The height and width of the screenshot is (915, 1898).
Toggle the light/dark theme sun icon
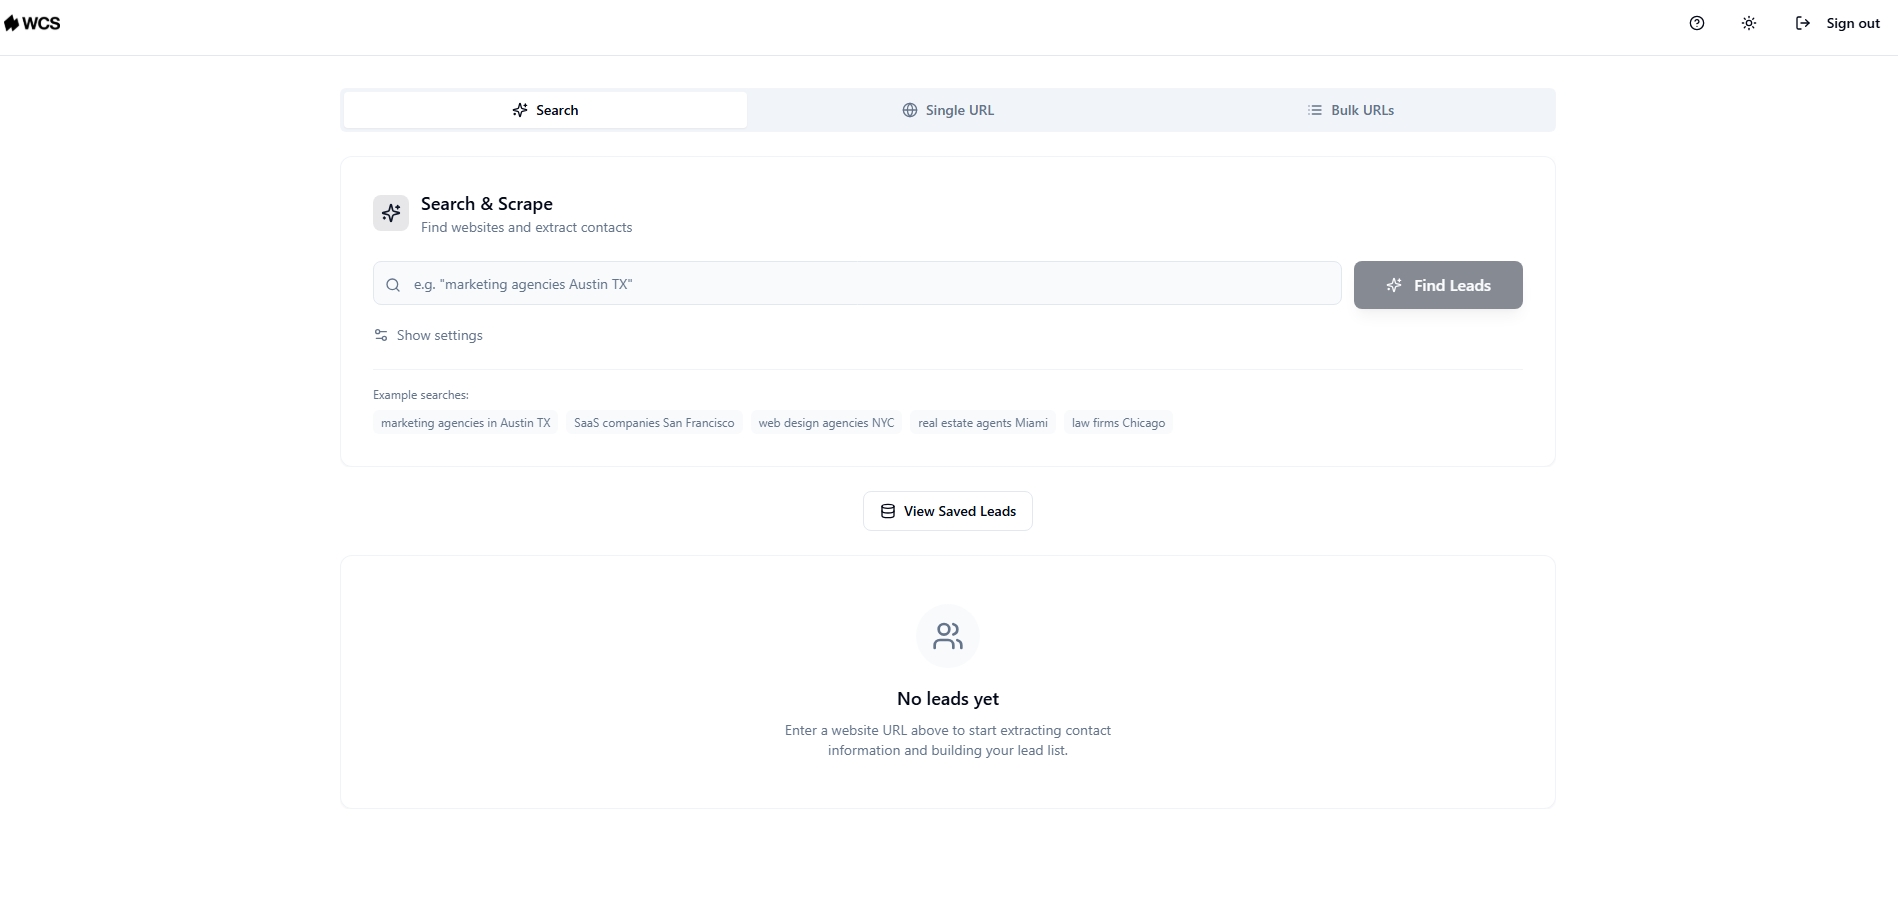1749,23
